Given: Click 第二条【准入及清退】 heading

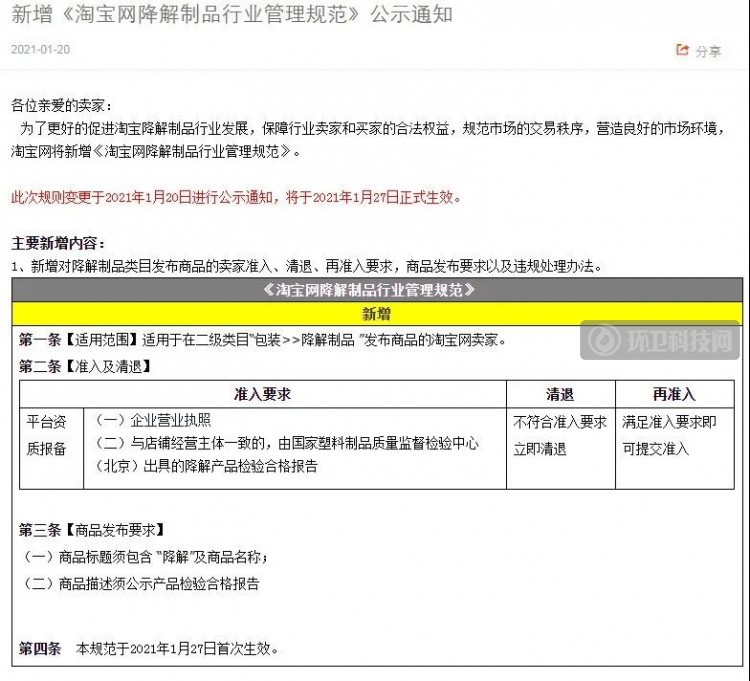Looking at the screenshot, I should pyautogui.click(x=85, y=366).
